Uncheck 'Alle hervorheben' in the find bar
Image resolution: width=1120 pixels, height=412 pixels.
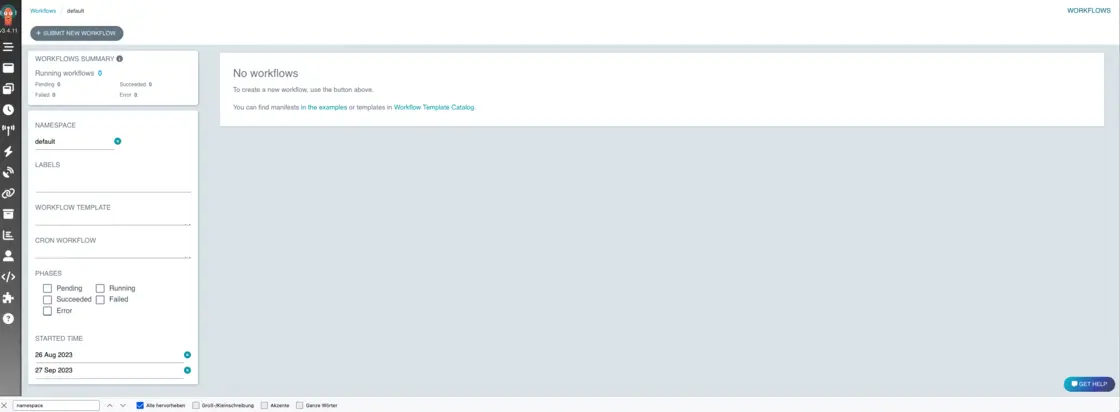click(x=140, y=405)
